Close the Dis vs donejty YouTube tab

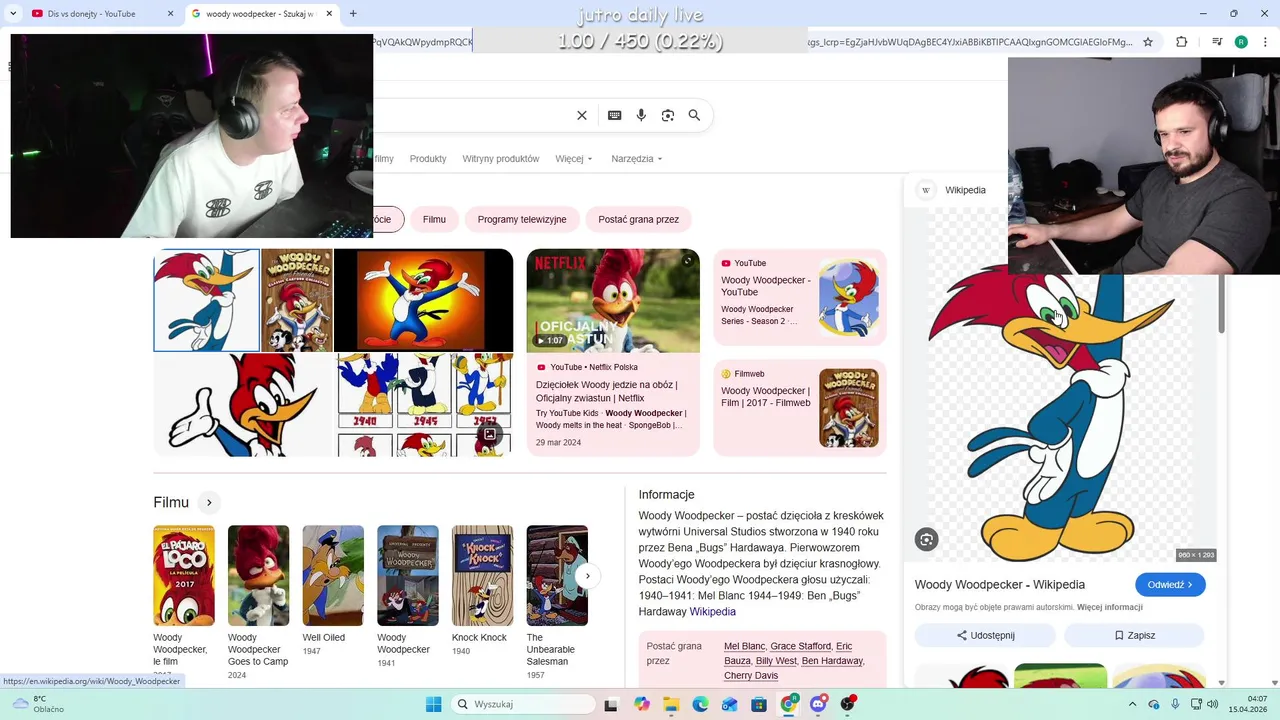coord(170,14)
